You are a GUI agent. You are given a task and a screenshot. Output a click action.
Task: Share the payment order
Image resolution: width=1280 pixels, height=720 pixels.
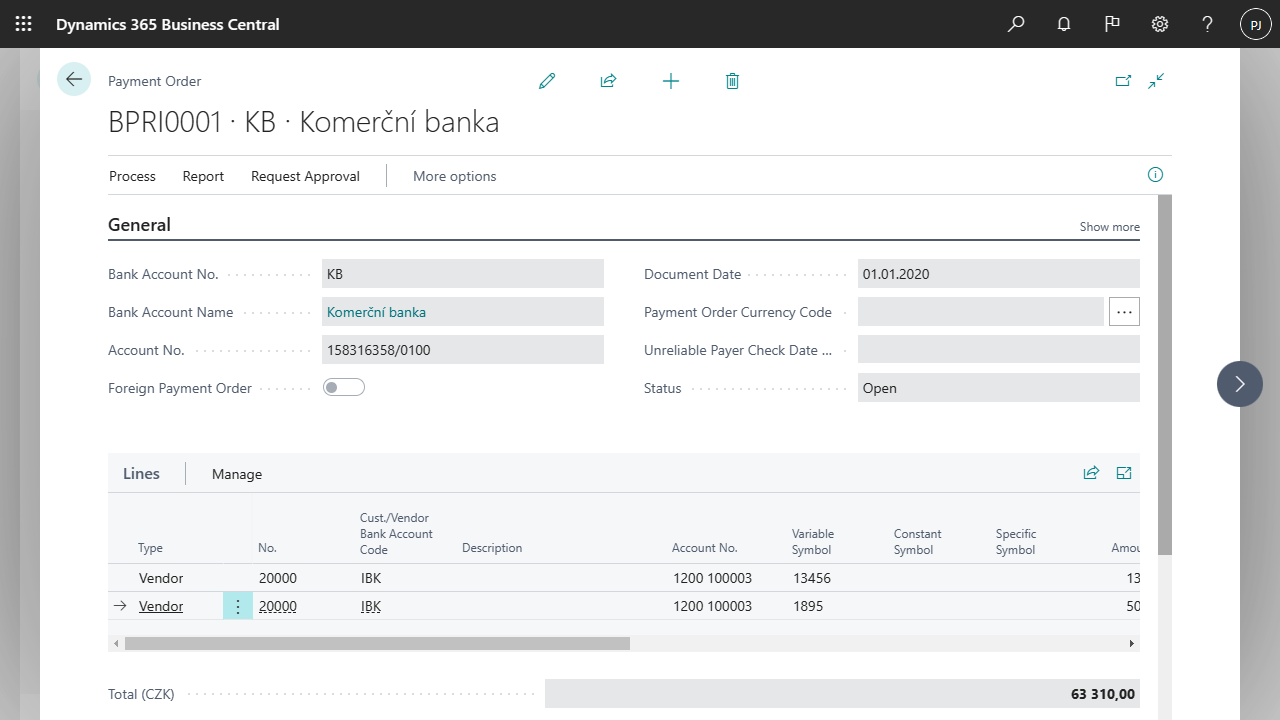[x=608, y=81]
